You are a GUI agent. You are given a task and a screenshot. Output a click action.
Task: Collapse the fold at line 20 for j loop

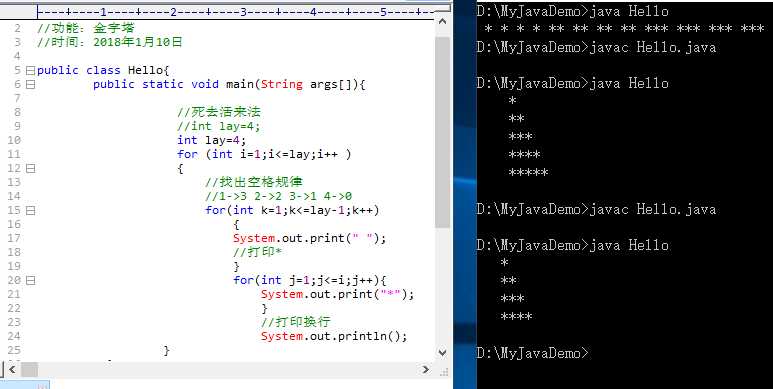[31, 281]
